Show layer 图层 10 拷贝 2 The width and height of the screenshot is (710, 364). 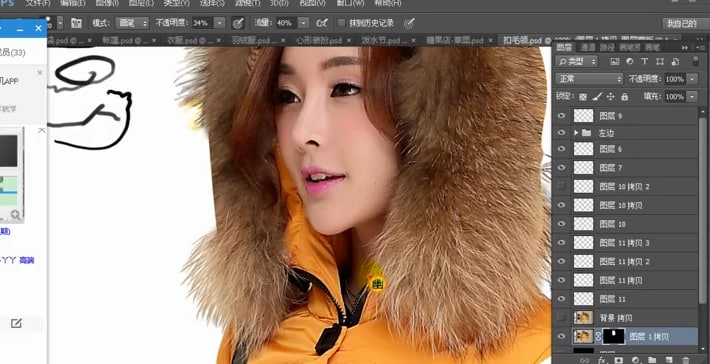(x=561, y=186)
